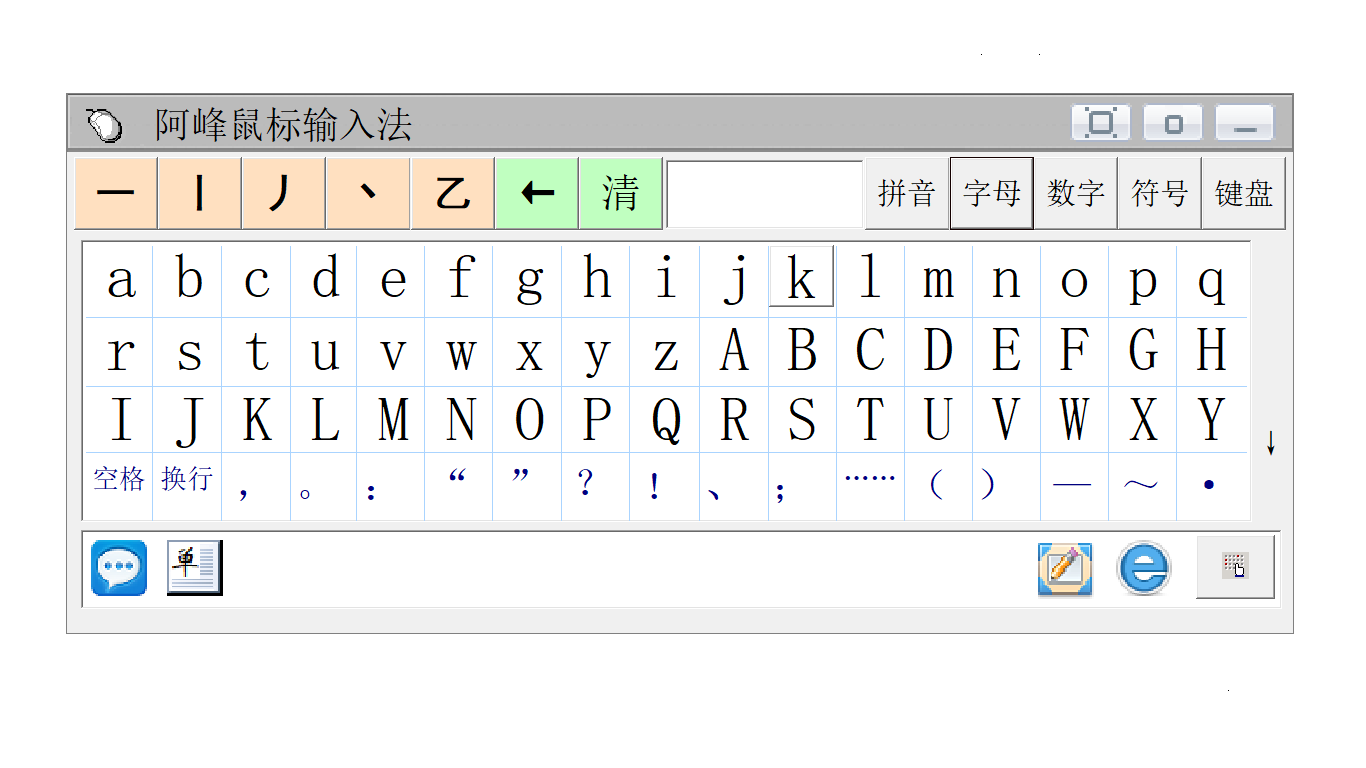Switch to the 字母 tab
Viewport: 1366px width, 768px height.
(x=991, y=193)
